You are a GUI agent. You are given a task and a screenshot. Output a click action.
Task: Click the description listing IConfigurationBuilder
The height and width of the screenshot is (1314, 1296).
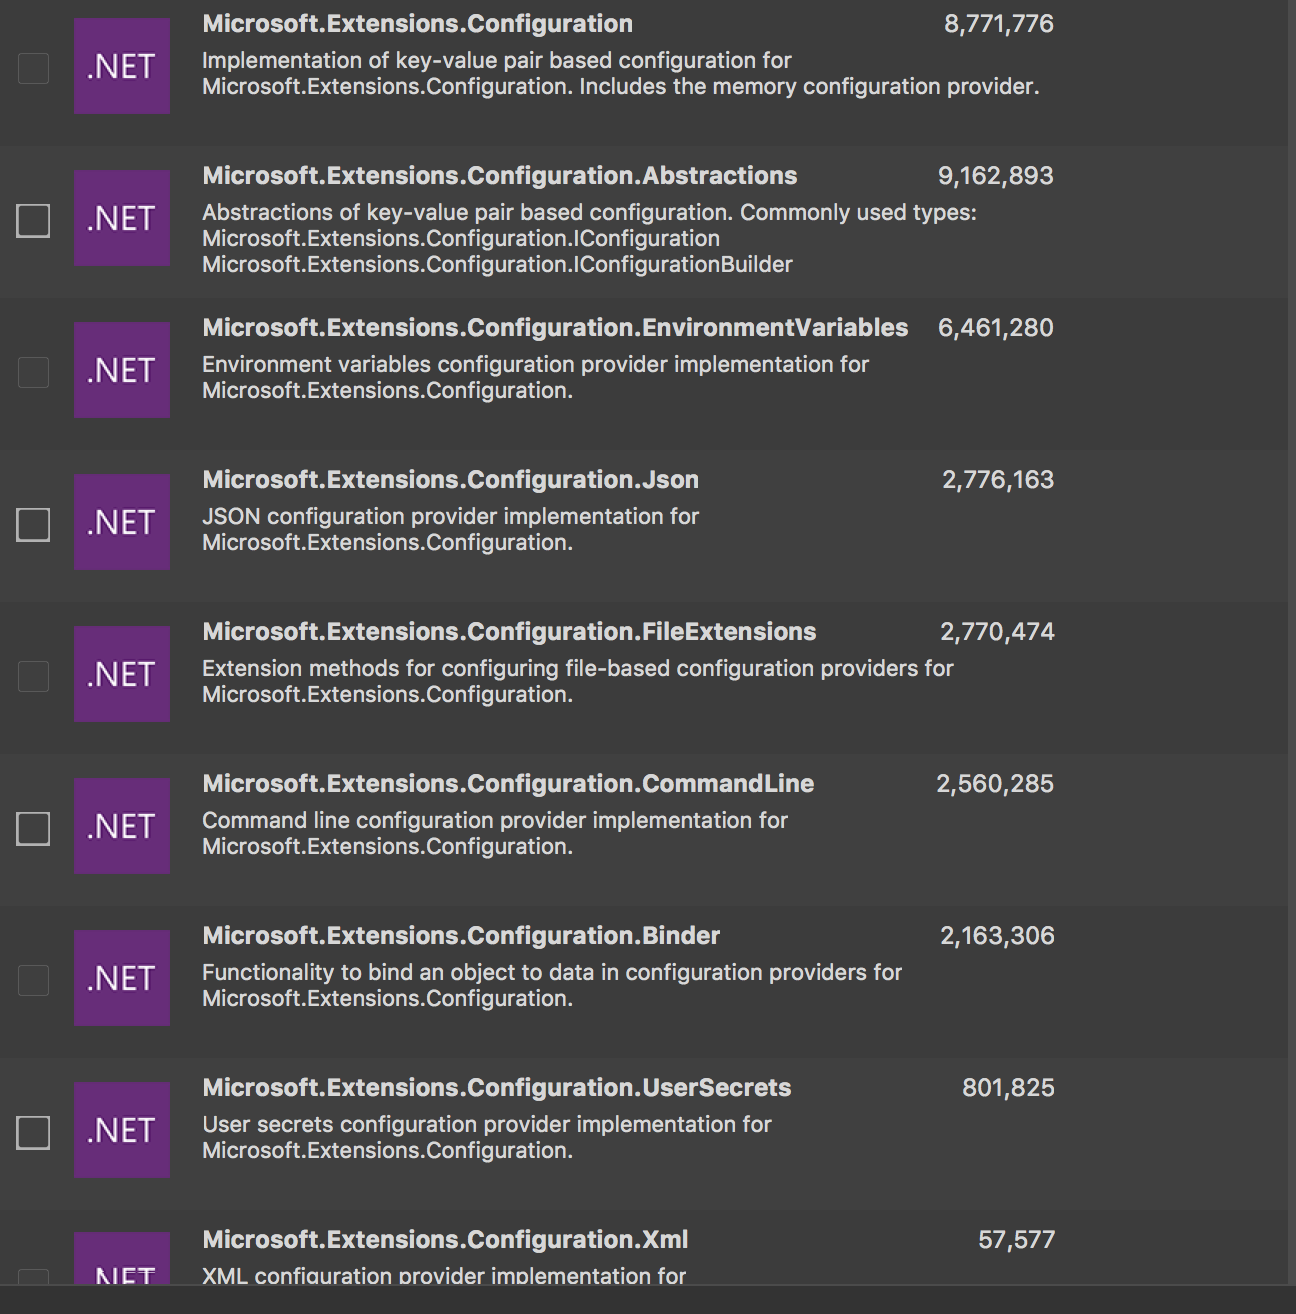point(589,239)
